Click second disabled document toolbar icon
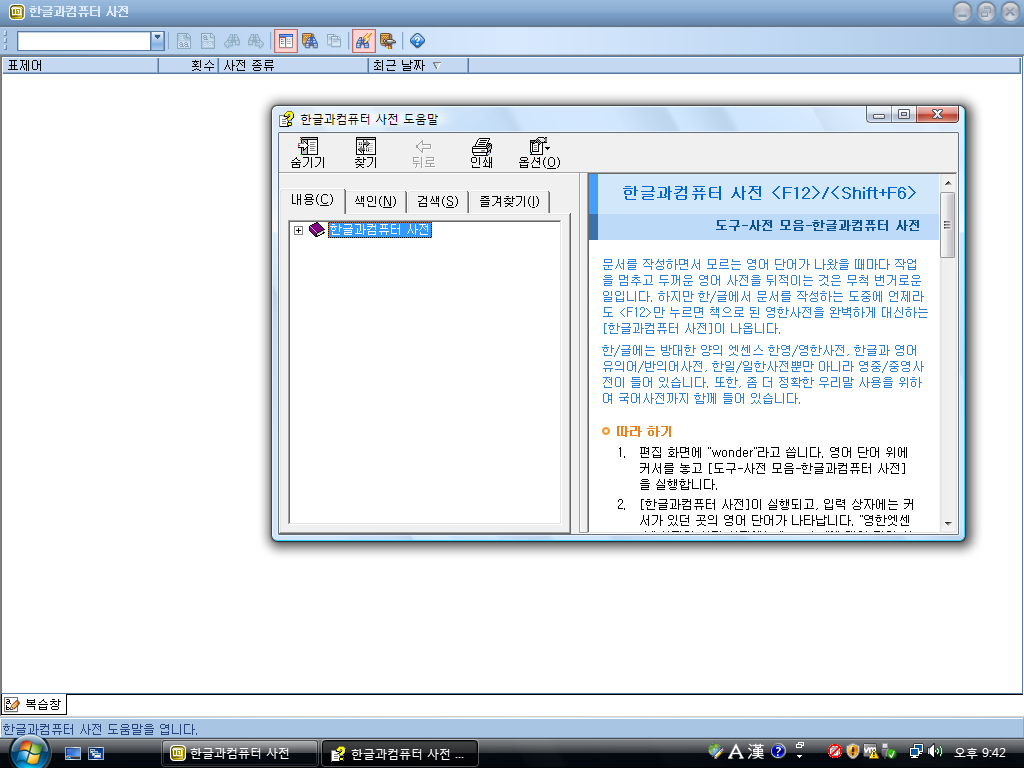The width and height of the screenshot is (1024, 768). [x=208, y=41]
